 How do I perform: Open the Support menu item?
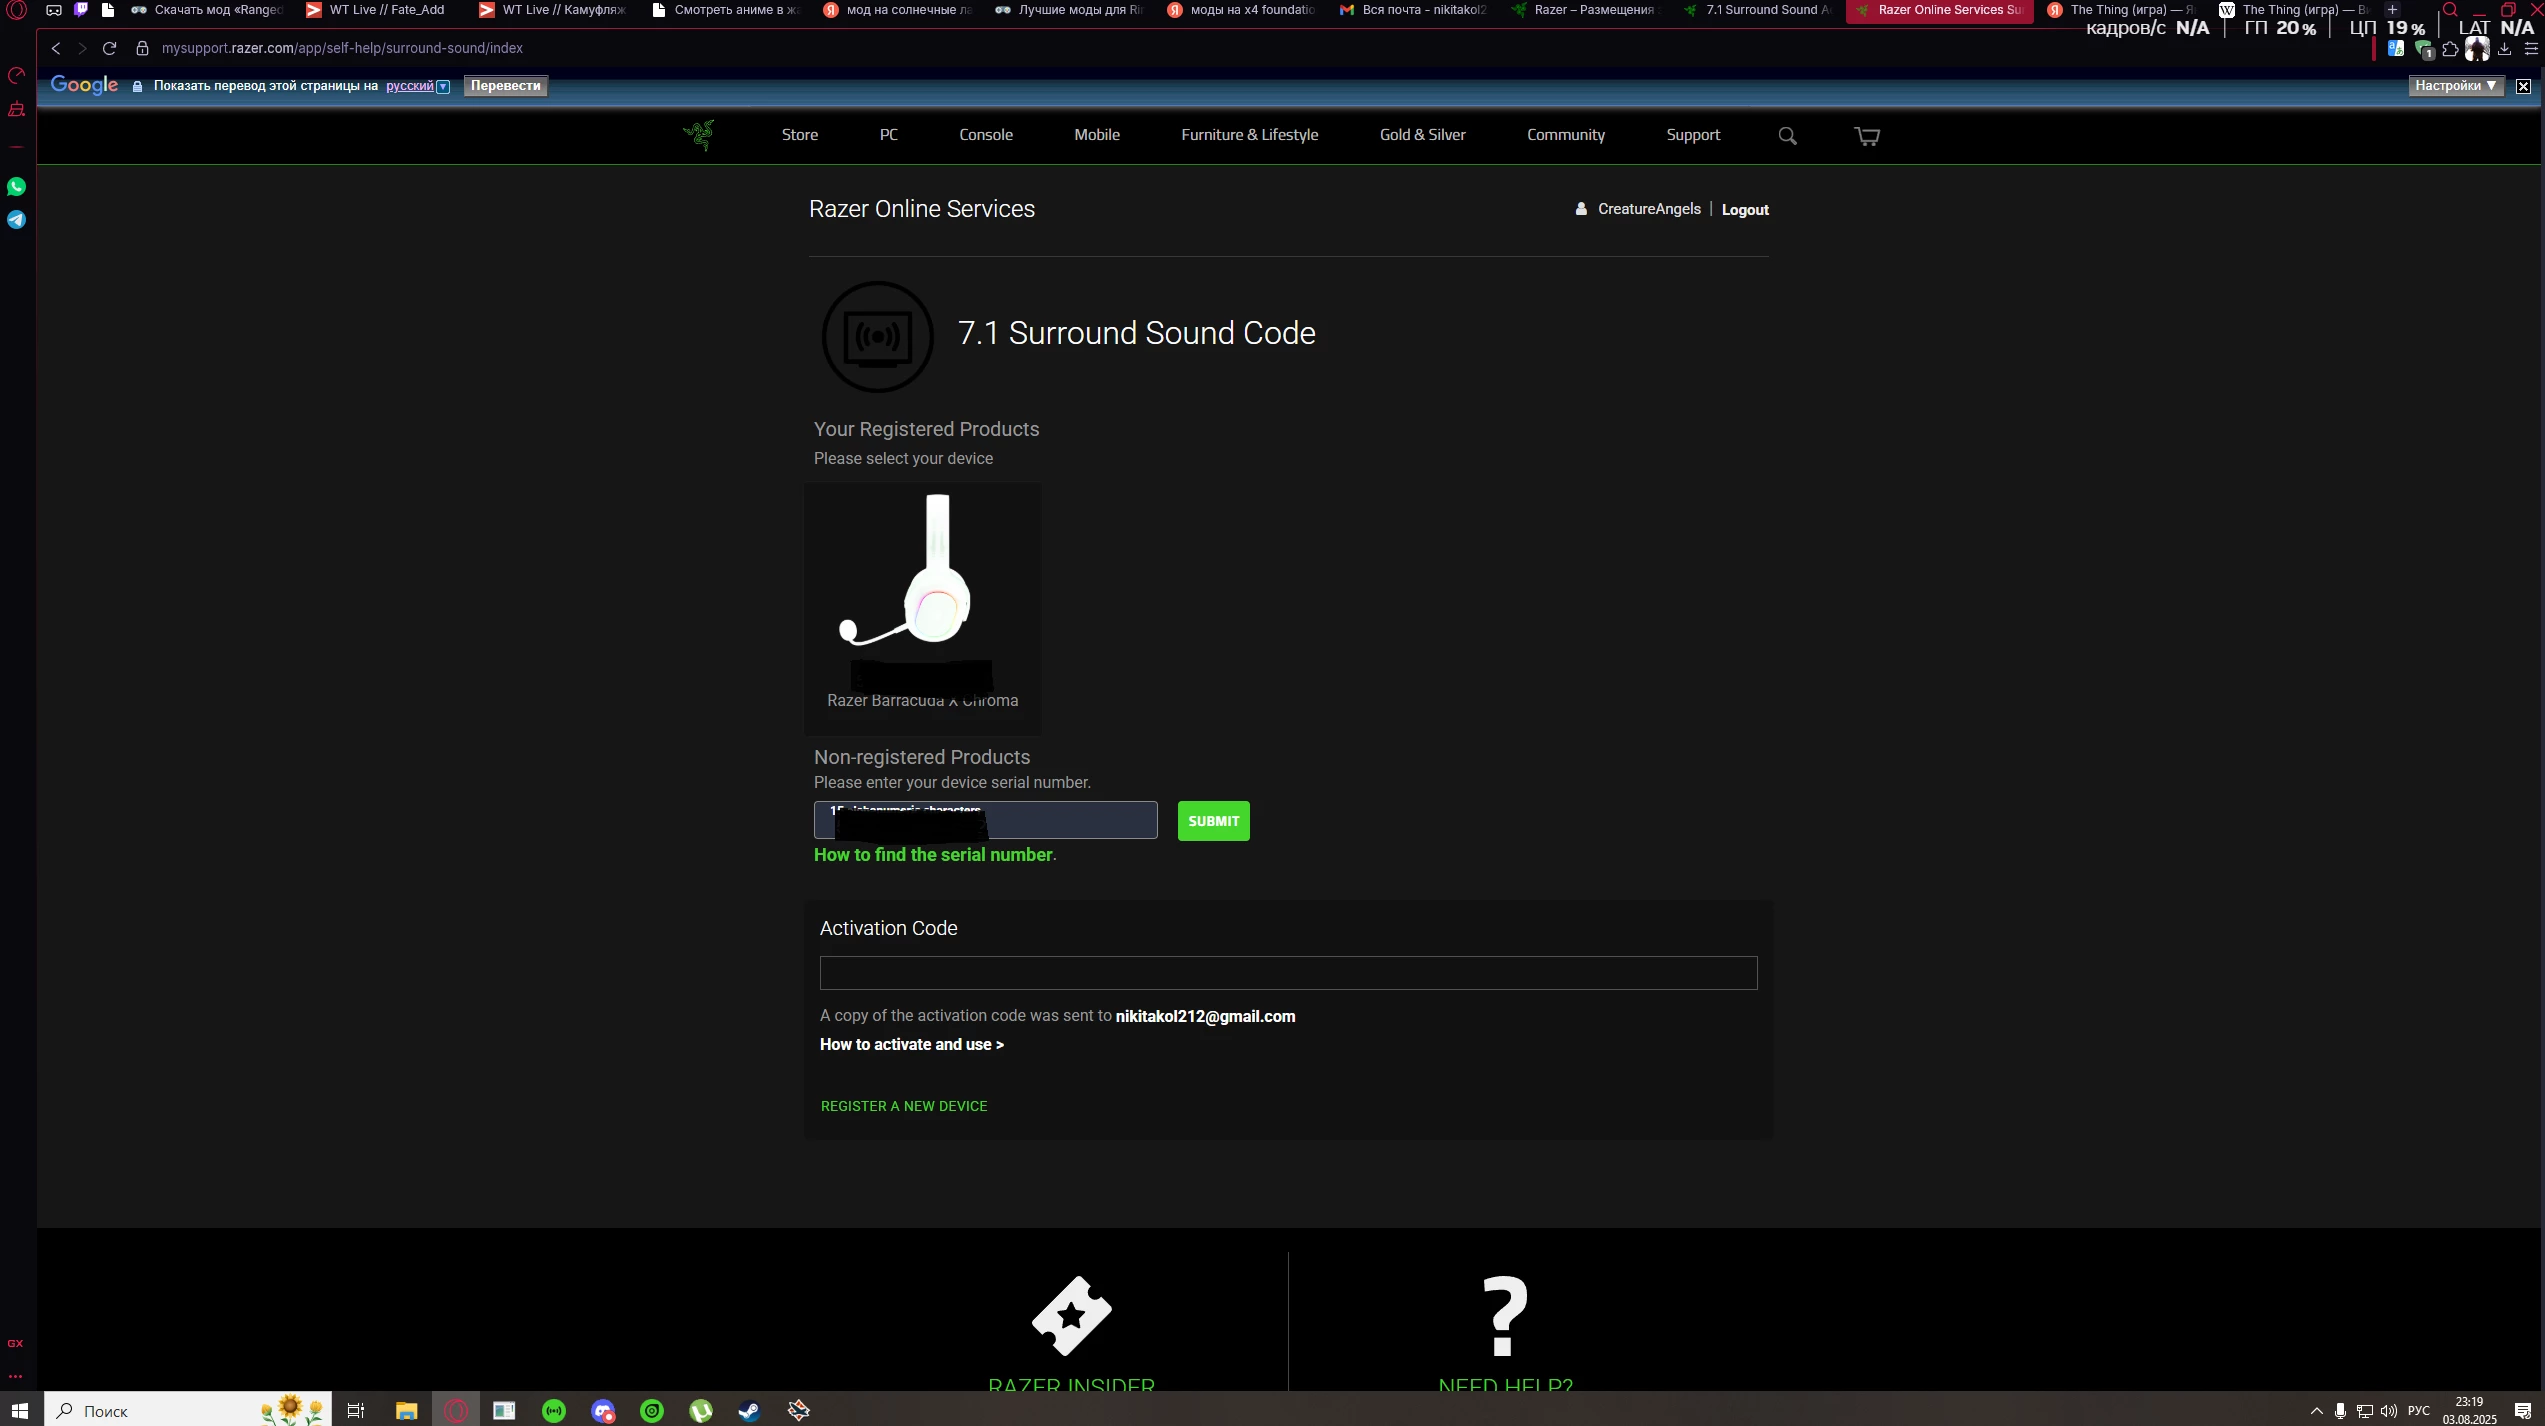1692,135
